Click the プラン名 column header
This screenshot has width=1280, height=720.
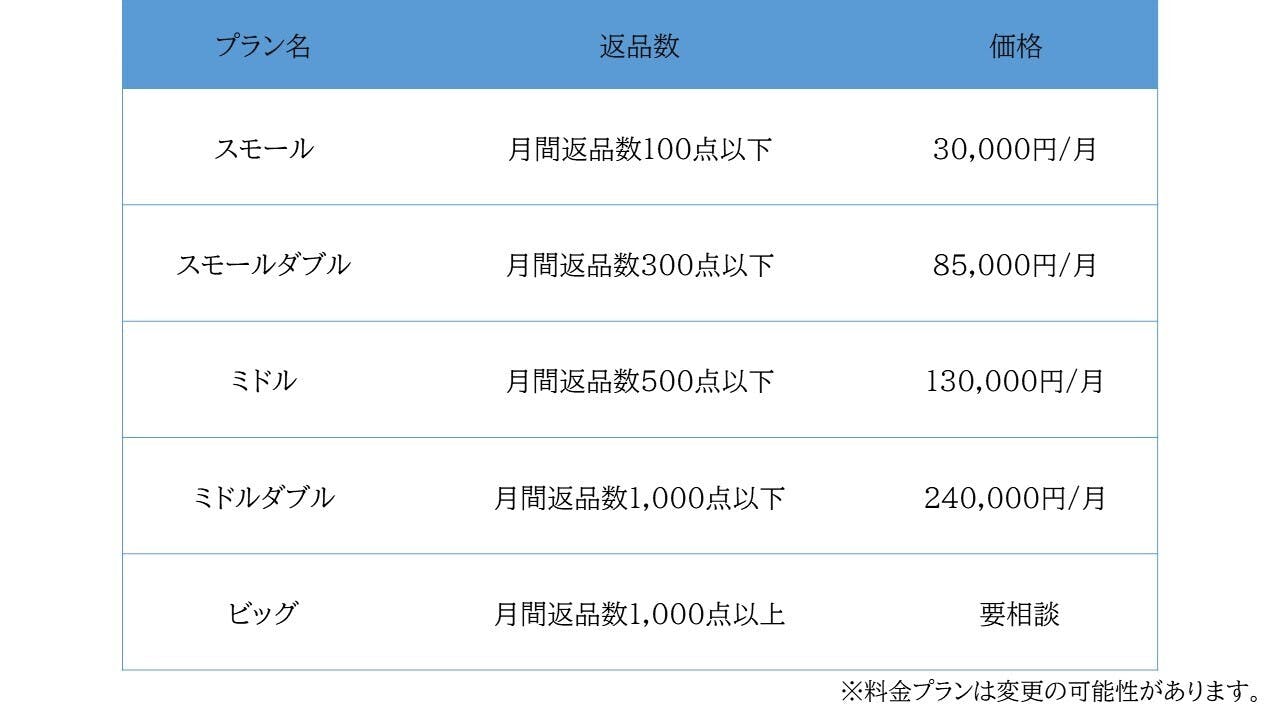pos(263,47)
